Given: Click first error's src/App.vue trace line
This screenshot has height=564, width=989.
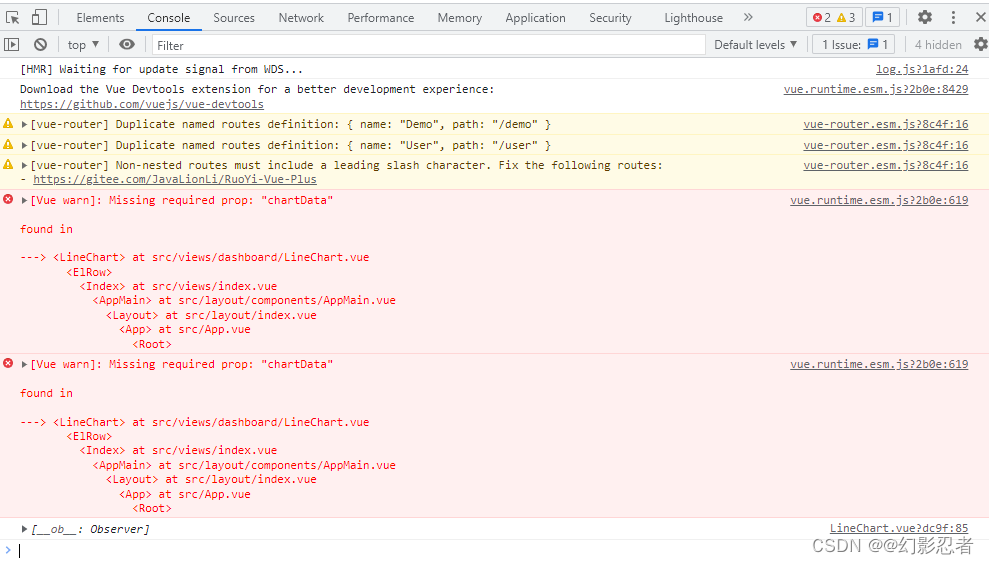Looking at the screenshot, I should coord(185,329).
